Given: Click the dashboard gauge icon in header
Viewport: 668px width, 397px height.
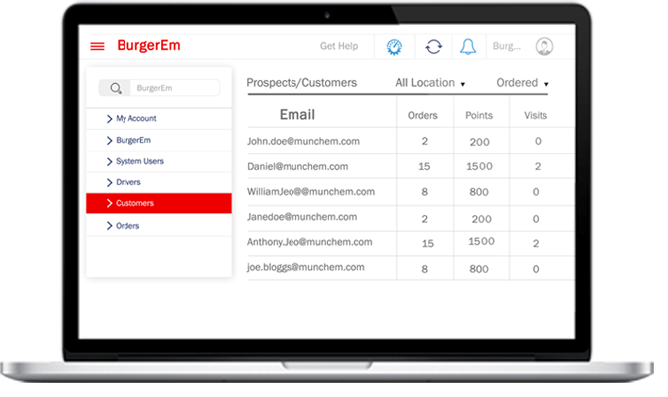Looking at the screenshot, I should click(x=394, y=47).
